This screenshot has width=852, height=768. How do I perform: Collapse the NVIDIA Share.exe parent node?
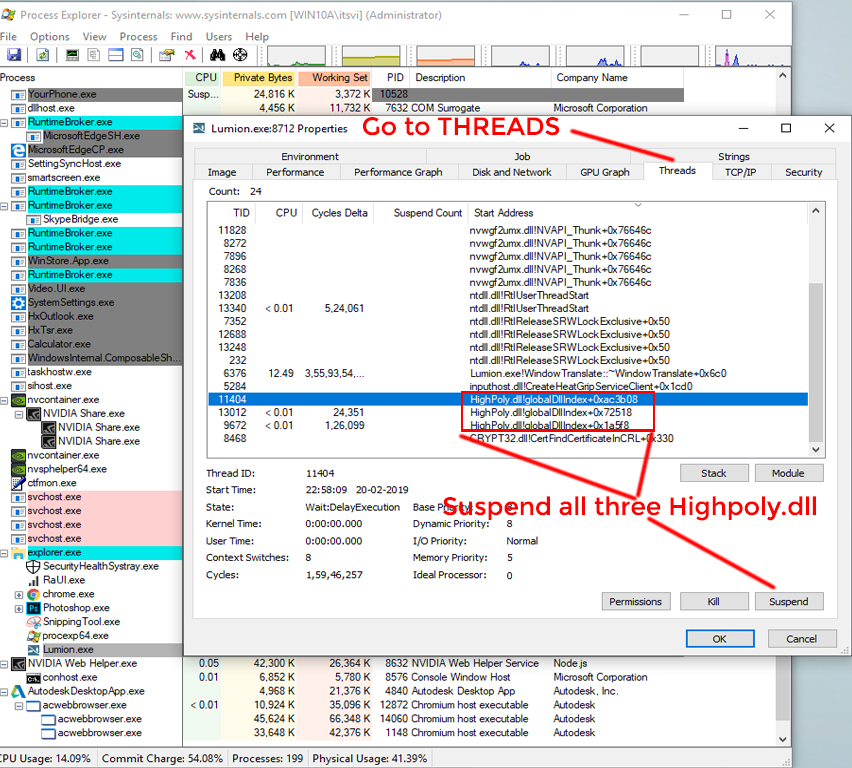18,415
